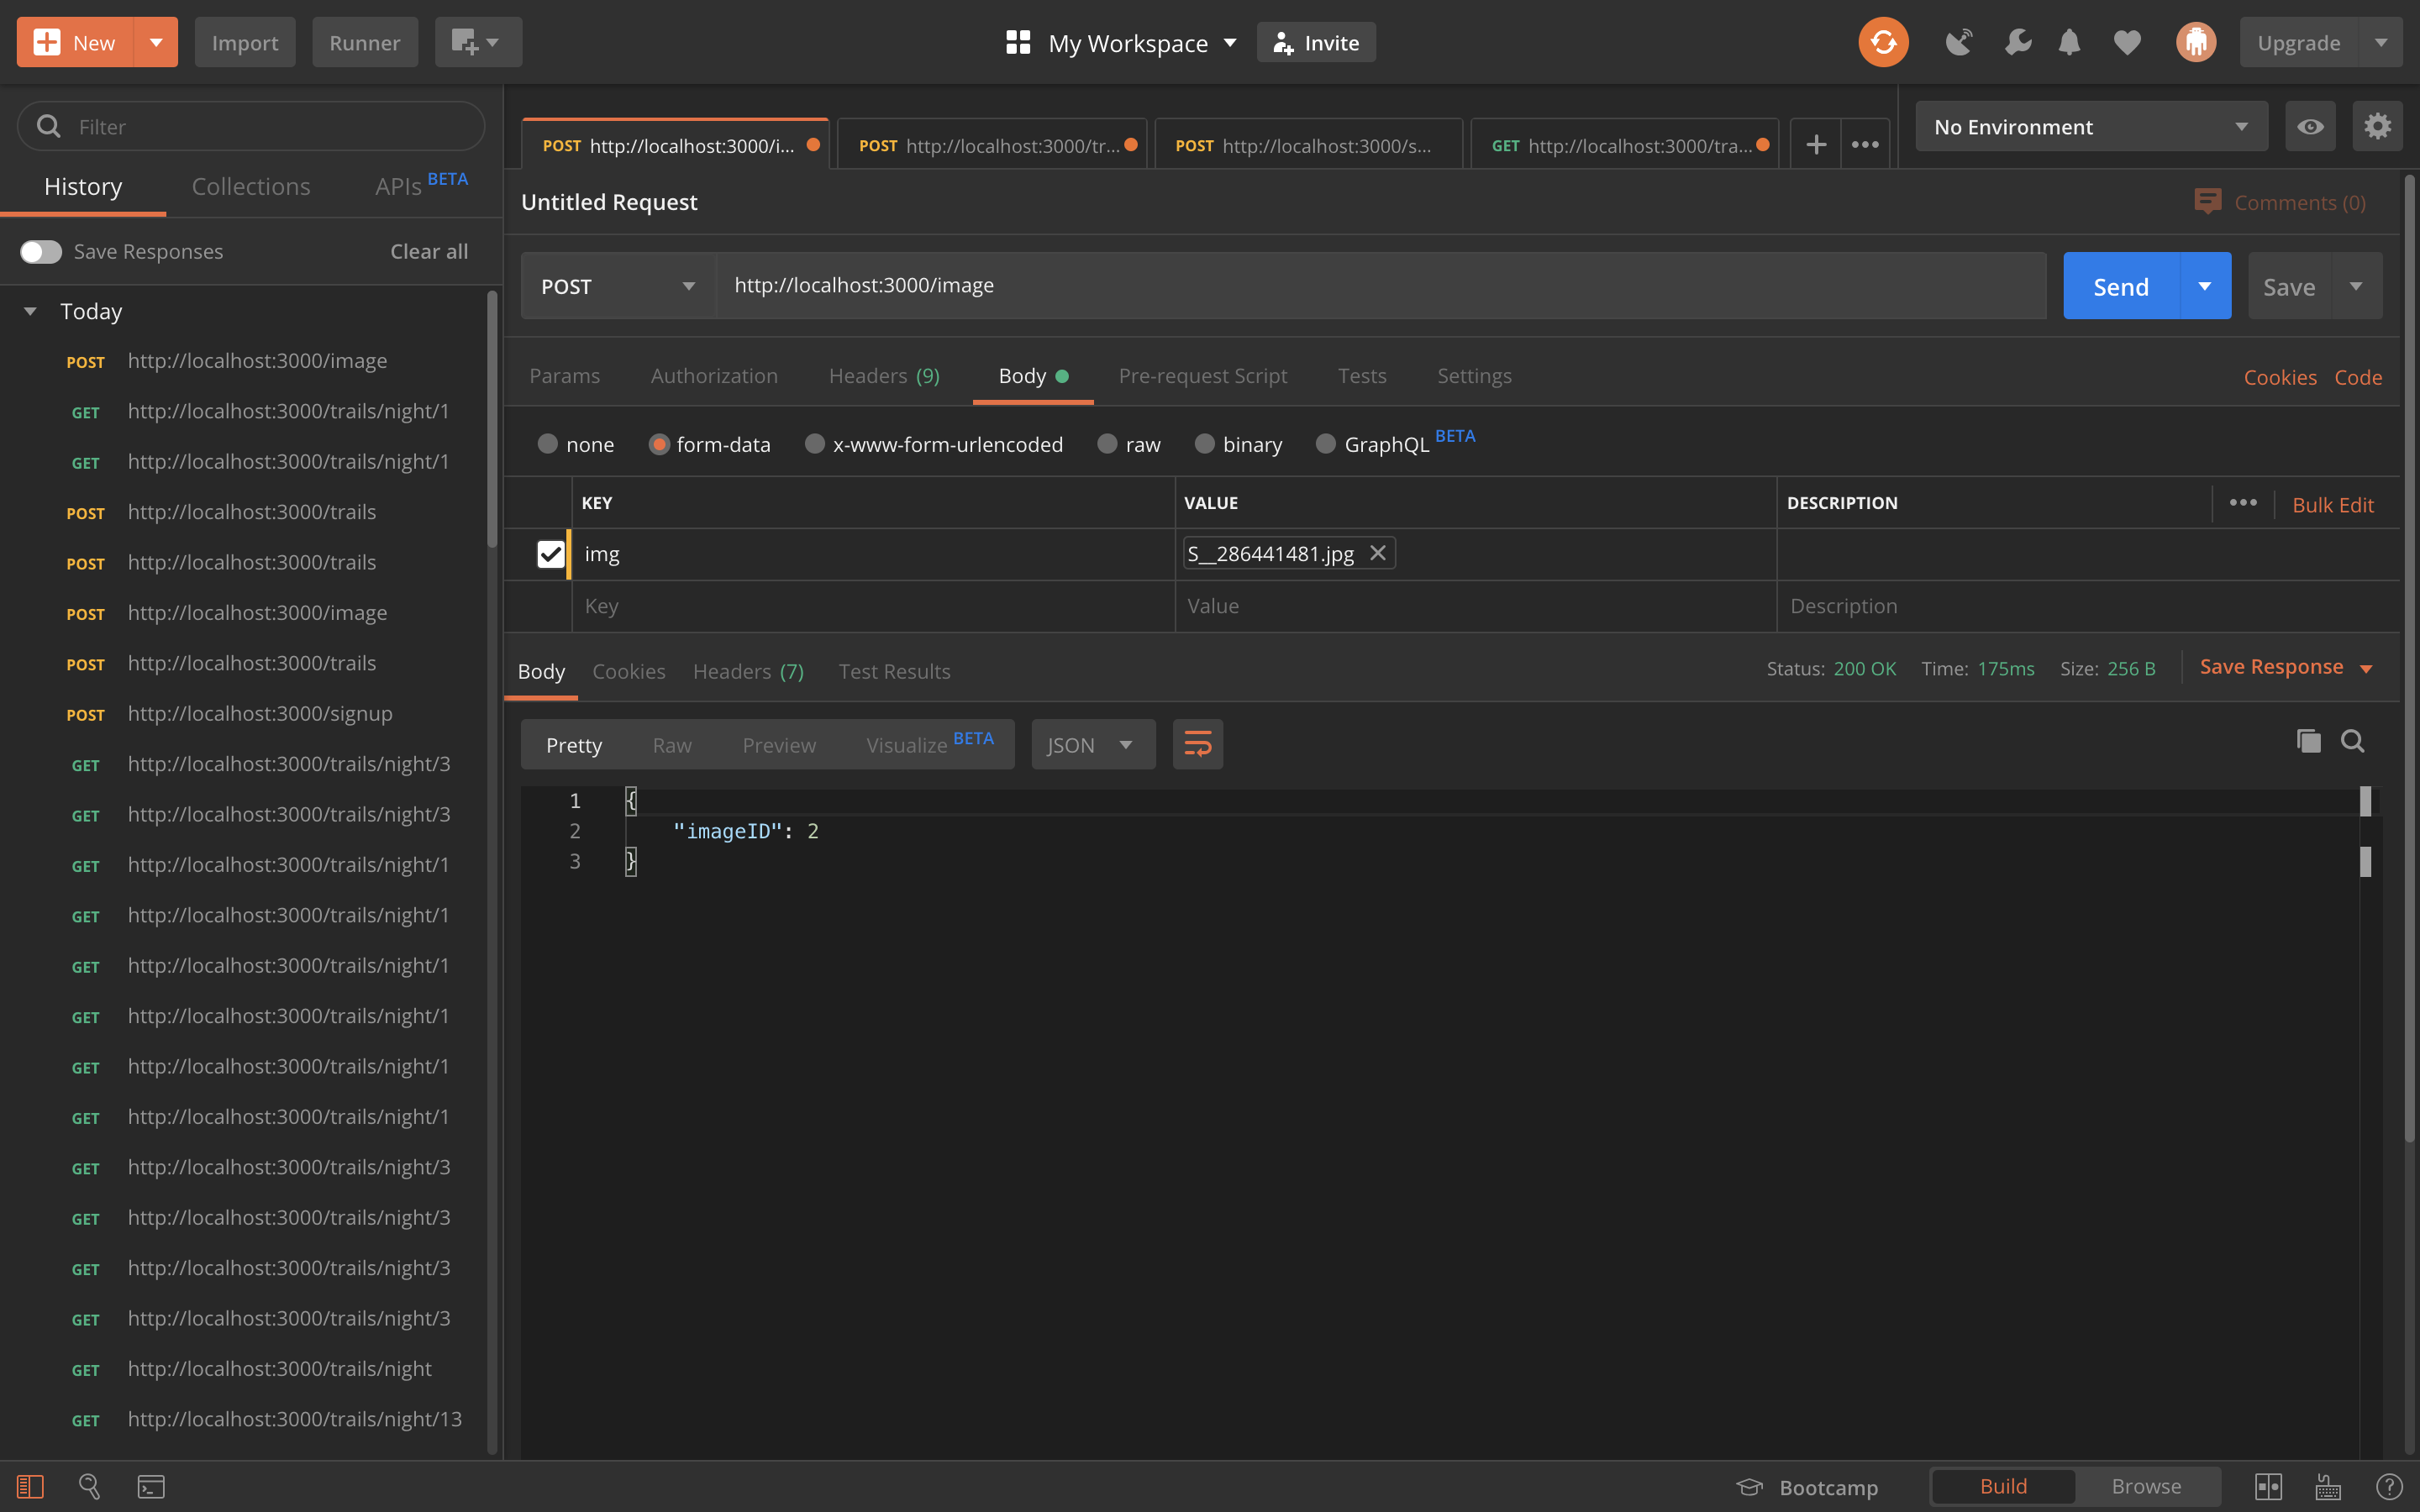Viewport: 2420px width, 1512px height.
Task: Open the POST method dropdown
Action: [x=618, y=286]
